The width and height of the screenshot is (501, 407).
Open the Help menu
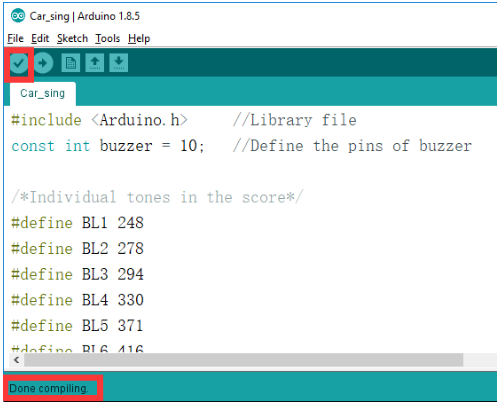[139, 39]
